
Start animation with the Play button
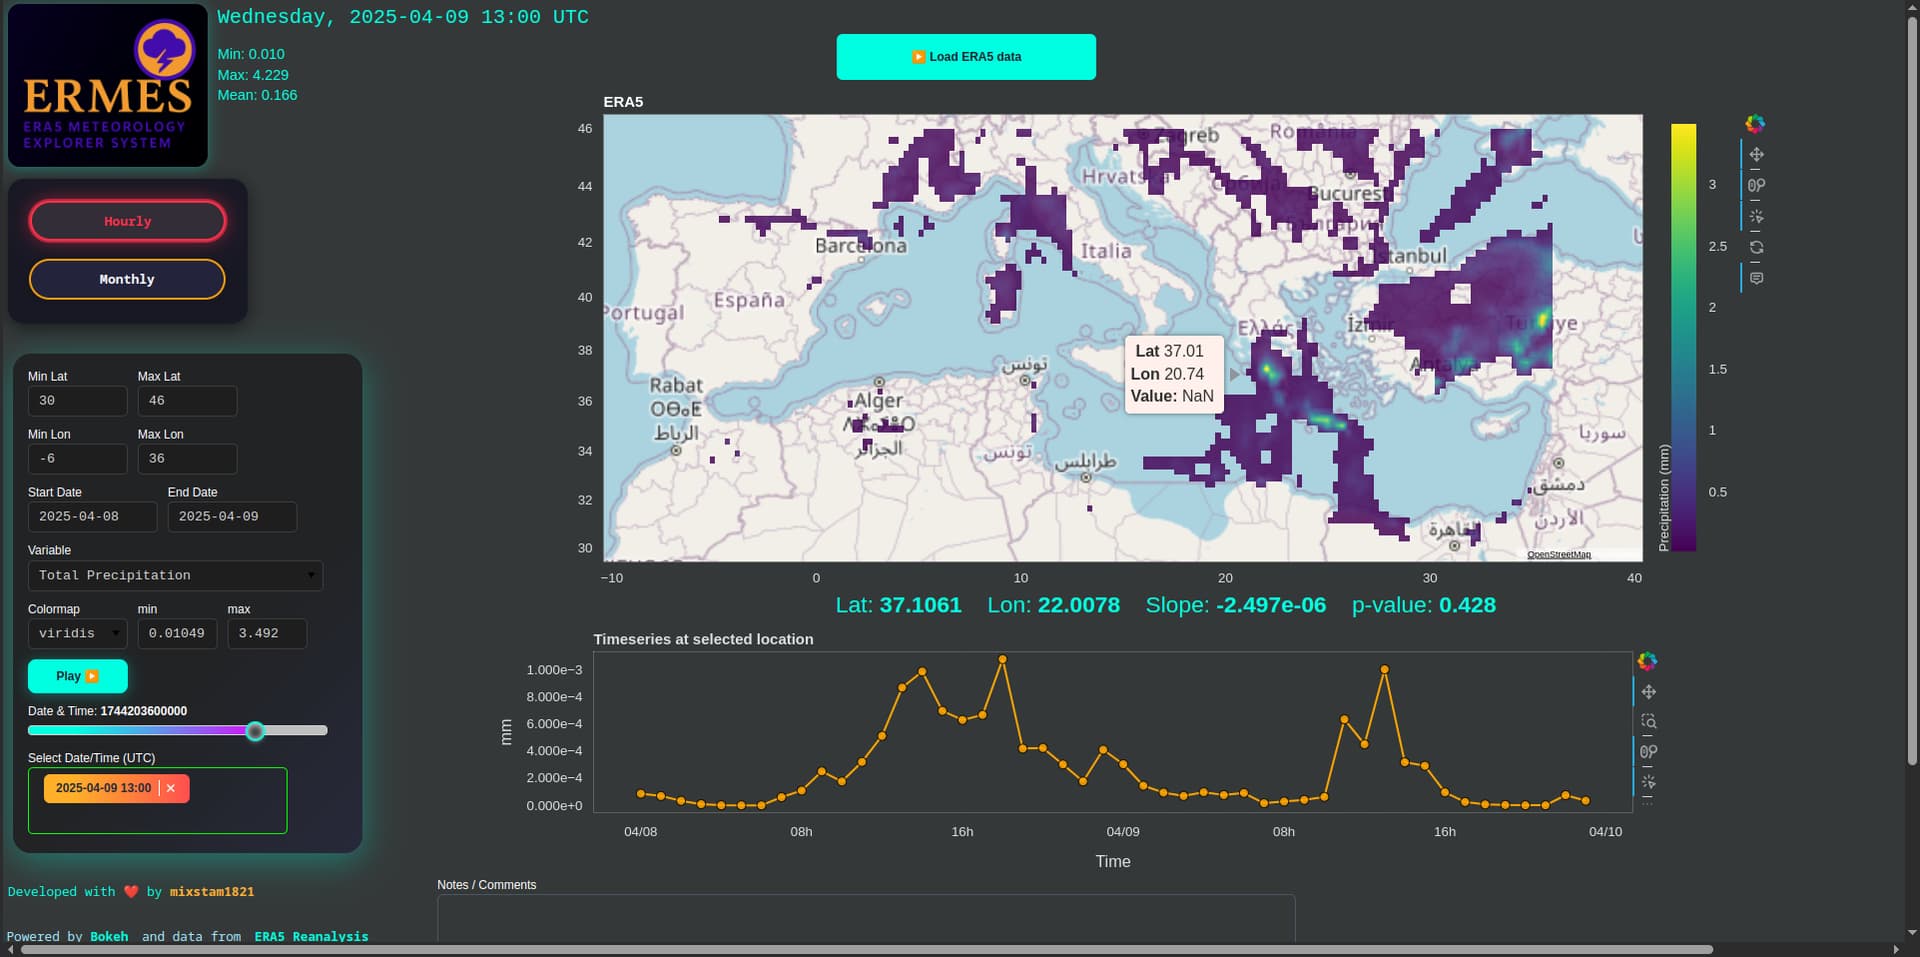click(78, 676)
